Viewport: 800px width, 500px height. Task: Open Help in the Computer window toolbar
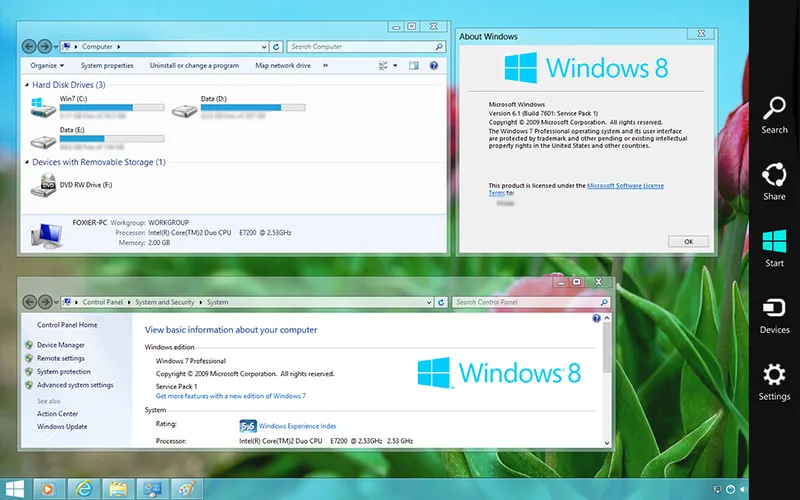(434, 65)
